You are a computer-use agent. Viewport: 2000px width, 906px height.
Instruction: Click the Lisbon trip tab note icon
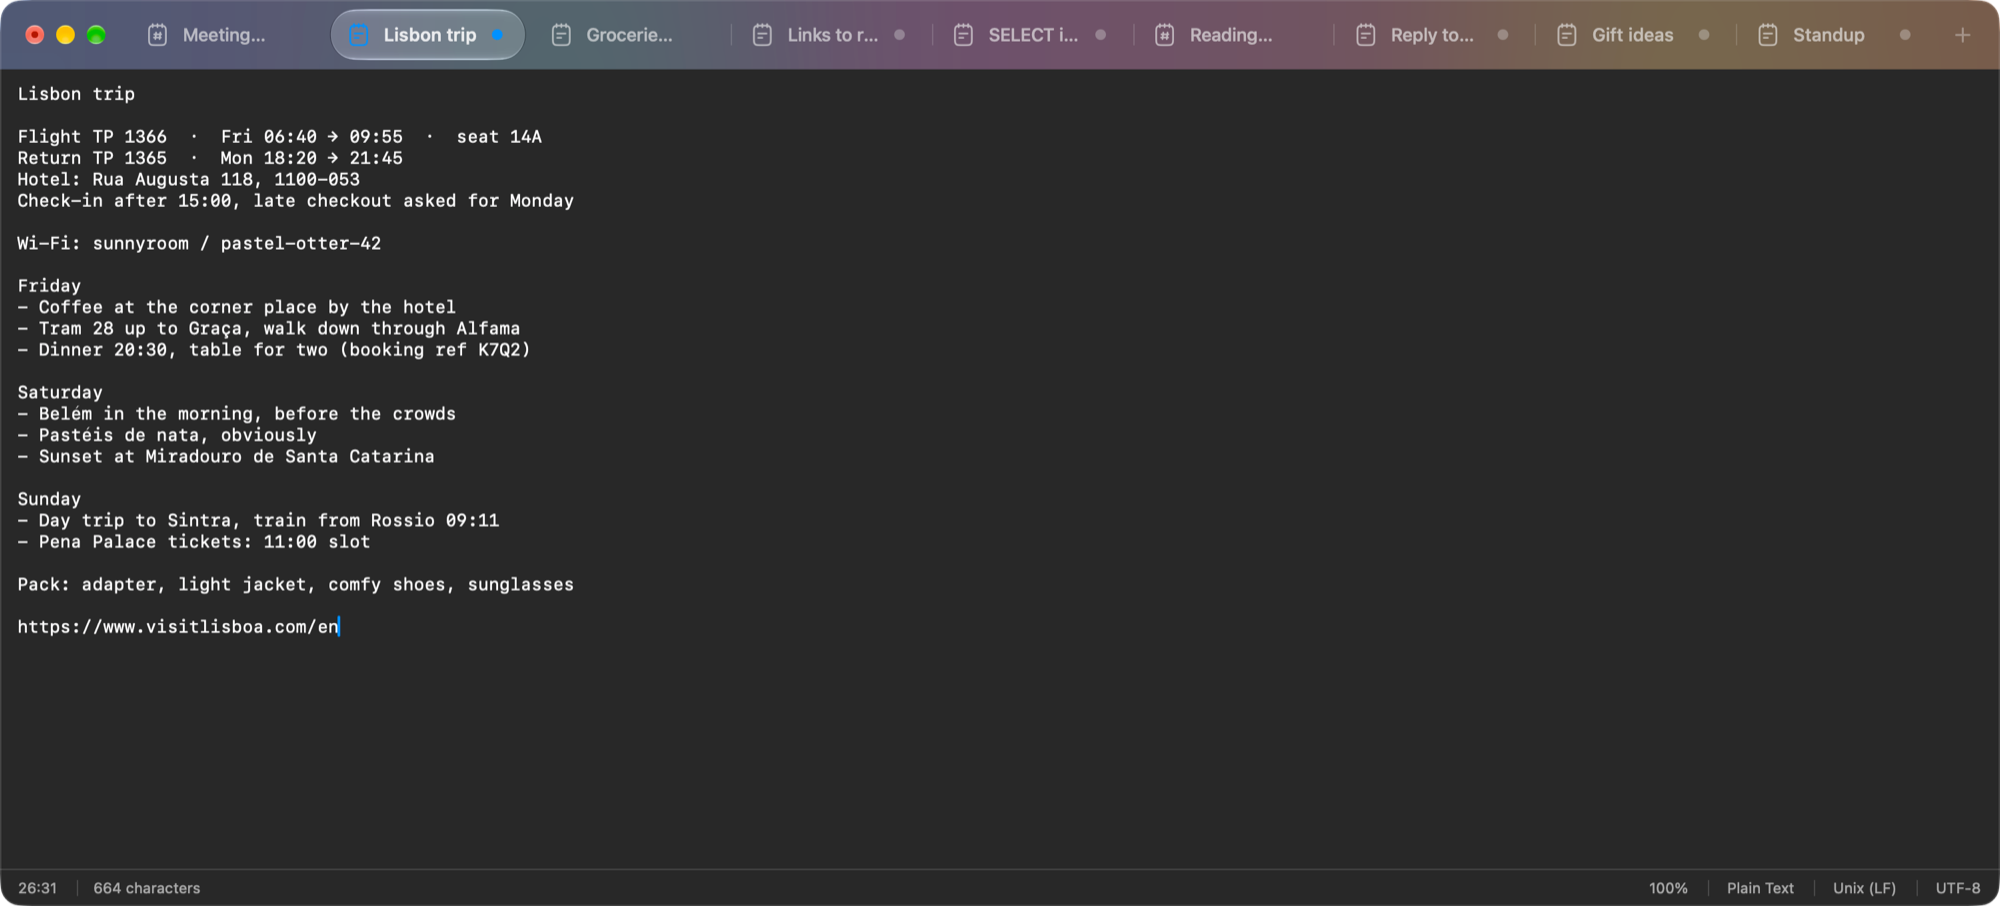coord(358,35)
